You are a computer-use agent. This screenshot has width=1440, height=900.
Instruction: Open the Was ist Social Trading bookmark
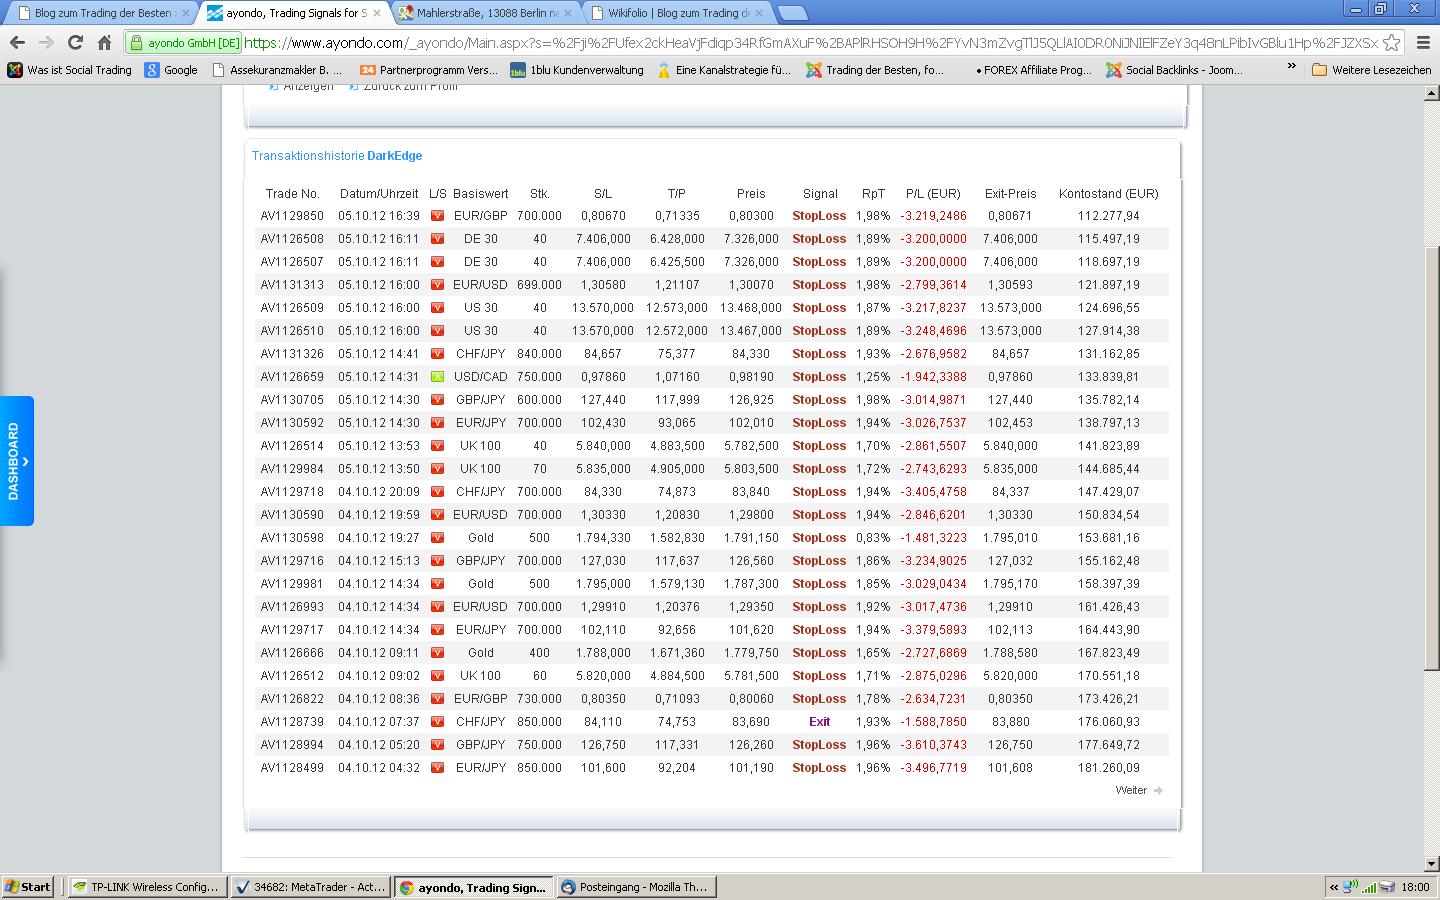[x=70, y=70]
